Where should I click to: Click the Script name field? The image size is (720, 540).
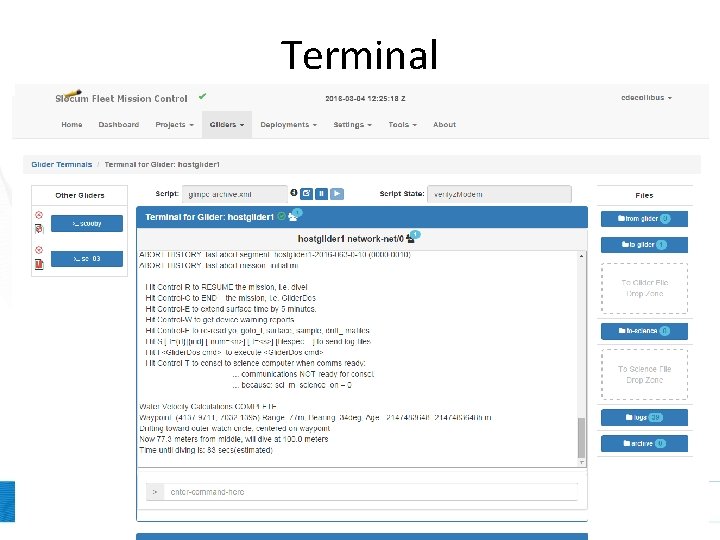coord(235,194)
